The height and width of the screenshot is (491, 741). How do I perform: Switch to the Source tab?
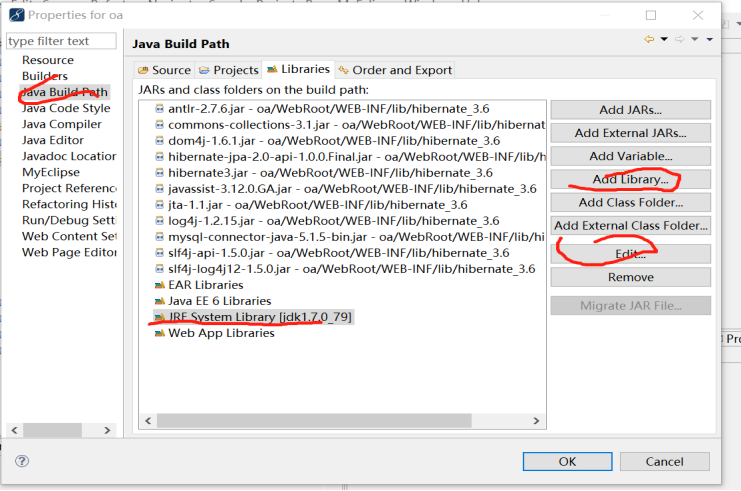(164, 70)
